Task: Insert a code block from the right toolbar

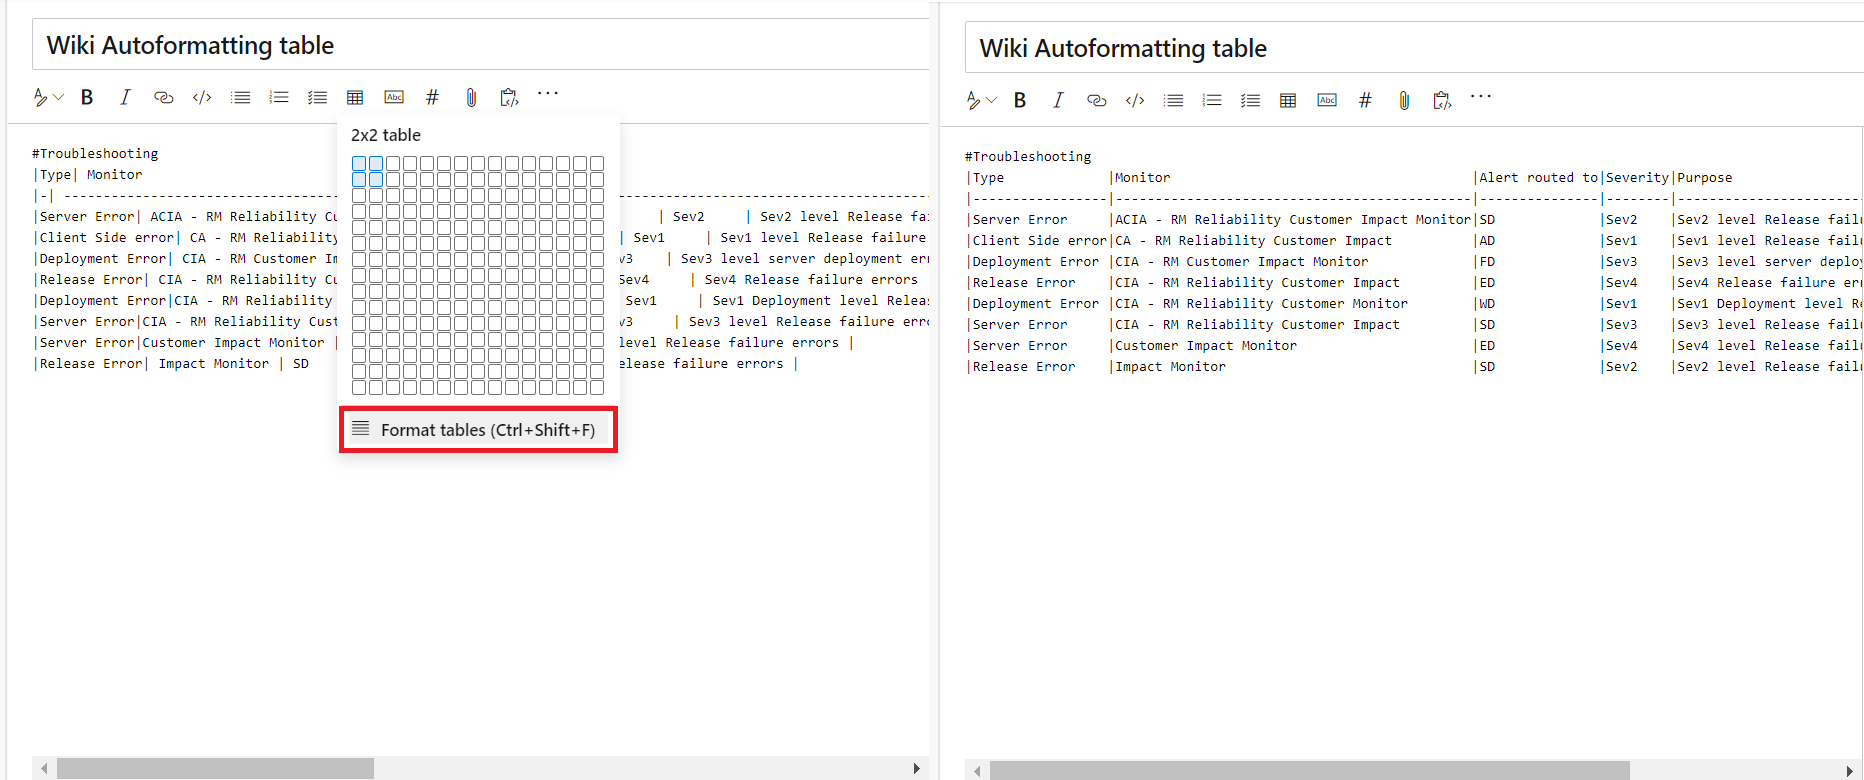Action: (1135, 100)
